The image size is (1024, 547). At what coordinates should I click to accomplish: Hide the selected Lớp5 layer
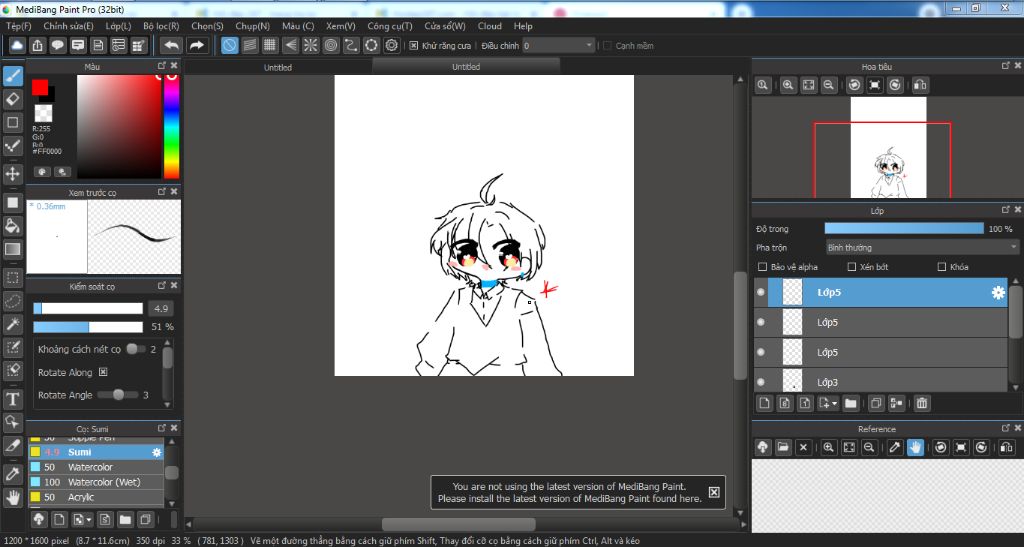point(761,292)
